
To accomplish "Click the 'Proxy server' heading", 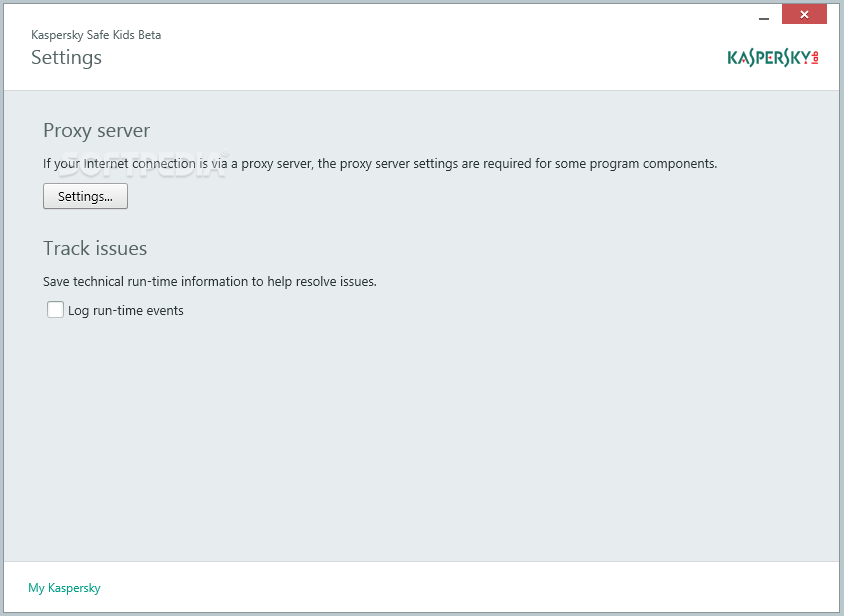I will click(x=96, y=131).
